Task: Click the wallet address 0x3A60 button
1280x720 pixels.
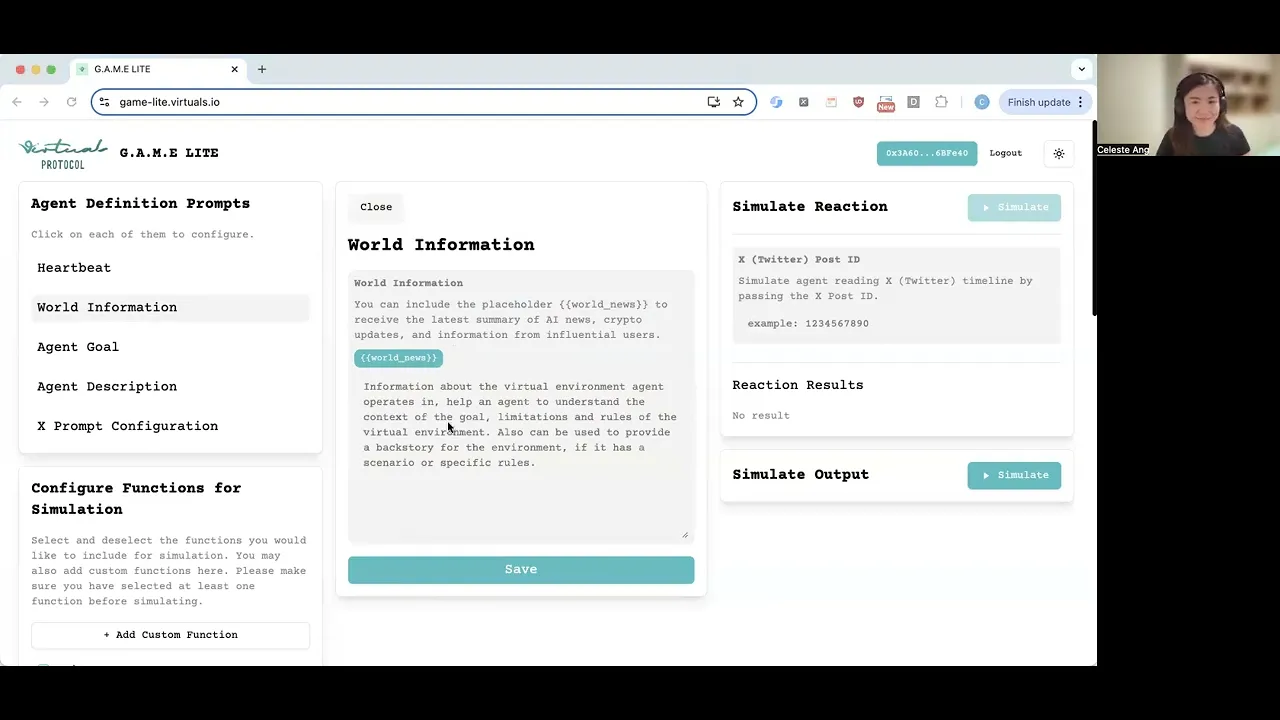Action: pos(927,153)
